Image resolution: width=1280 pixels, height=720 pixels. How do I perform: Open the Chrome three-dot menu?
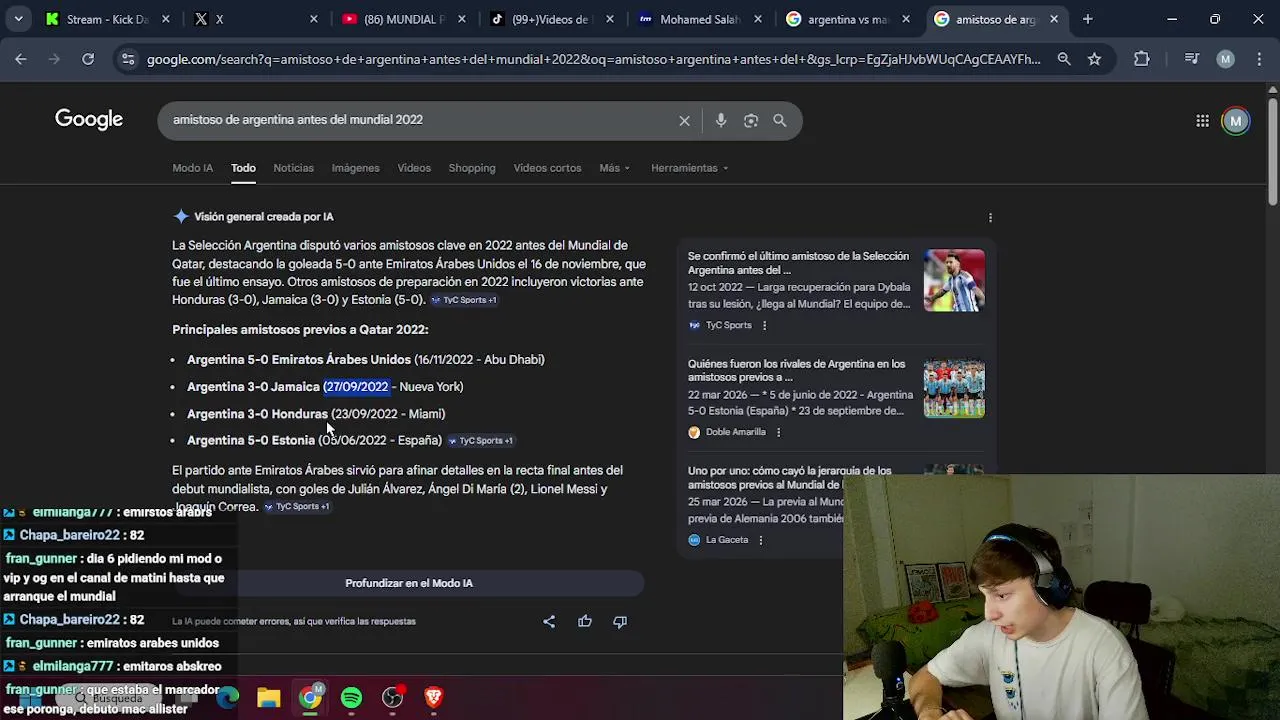(1257, 59)
